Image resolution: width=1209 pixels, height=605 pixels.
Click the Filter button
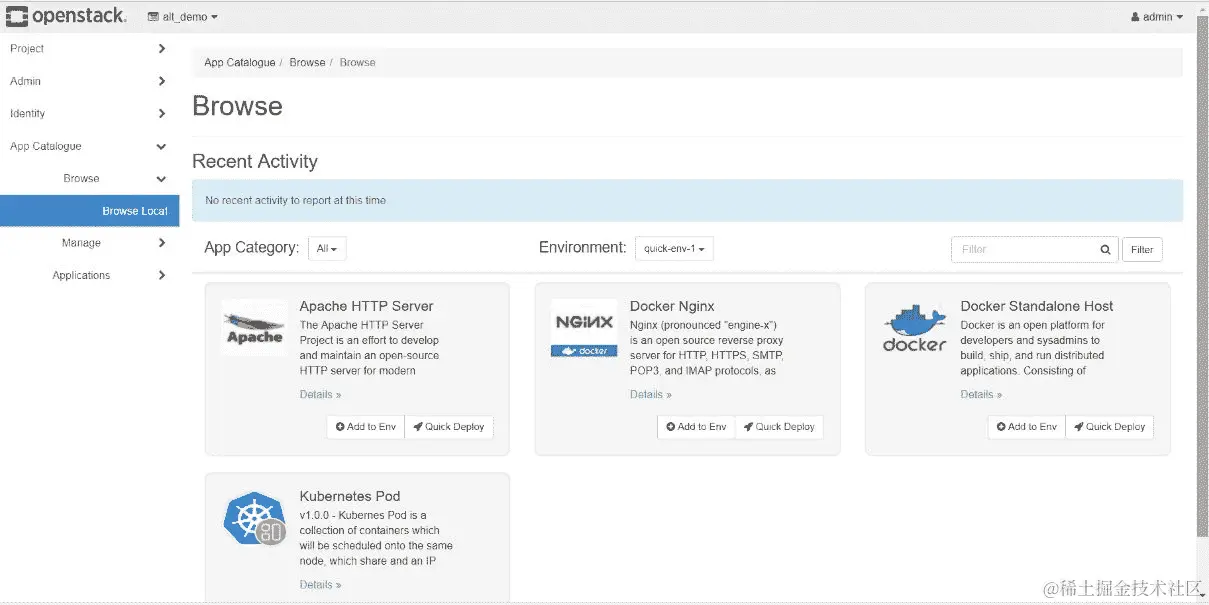click(1142, 250)
